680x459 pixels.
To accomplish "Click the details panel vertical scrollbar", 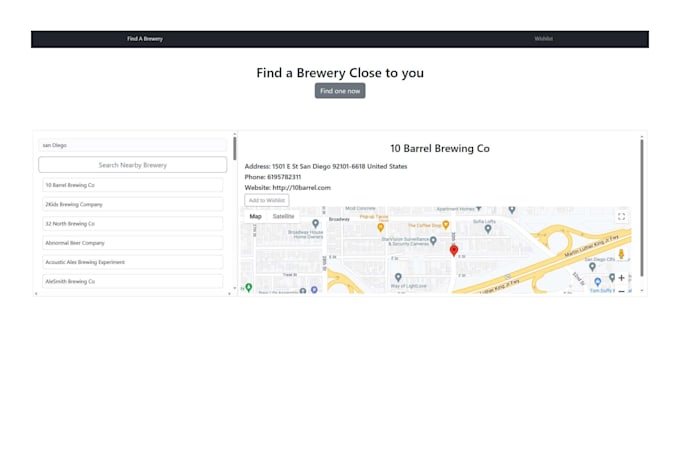I will [642, 207].
